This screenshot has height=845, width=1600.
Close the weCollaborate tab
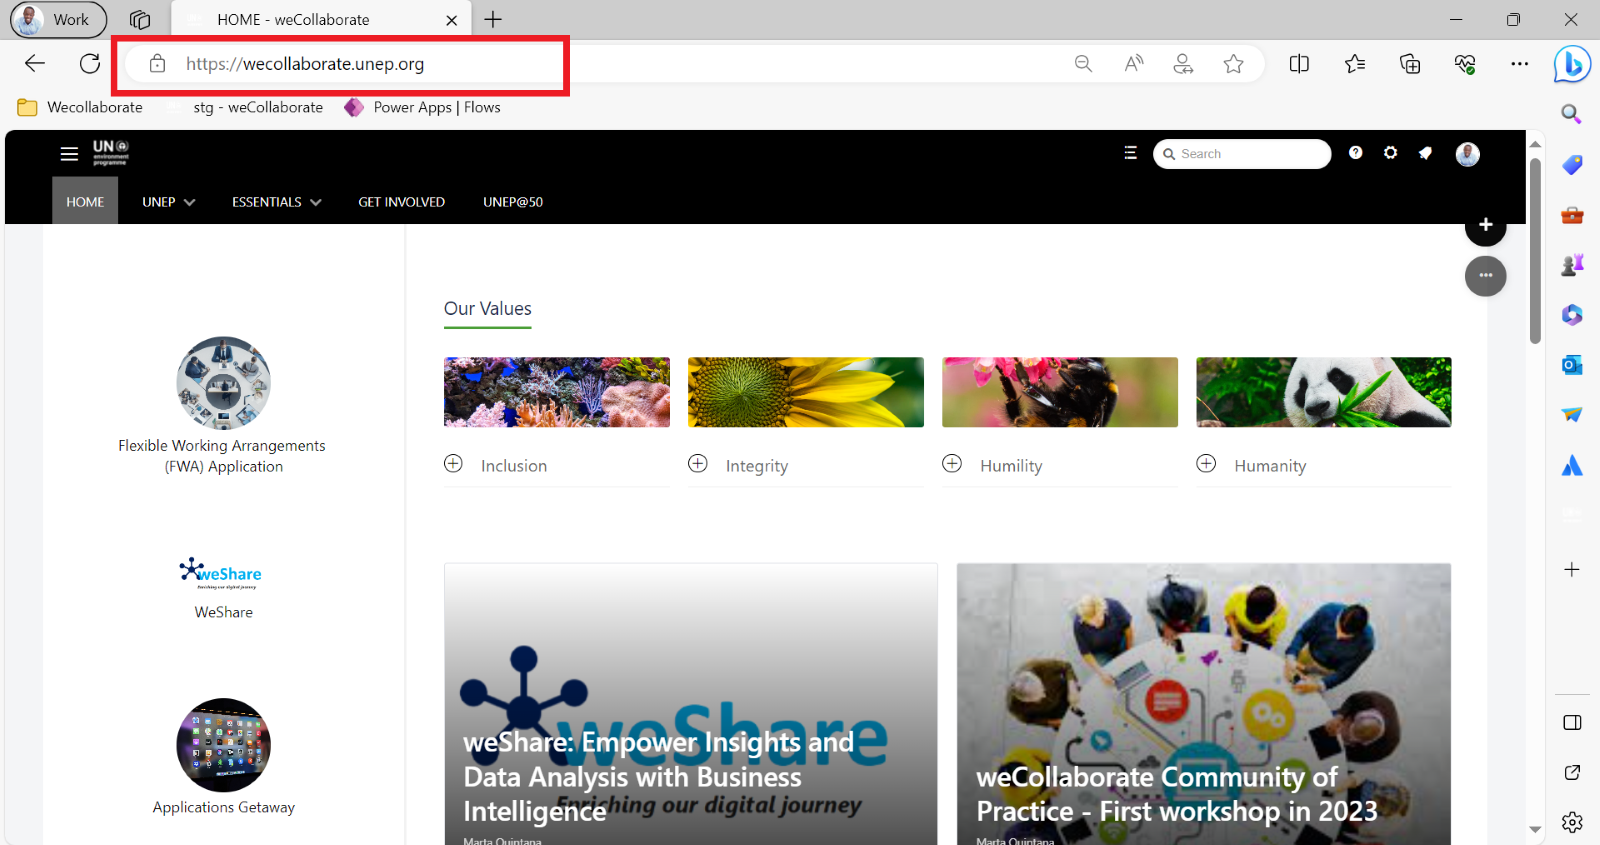(x=452, y=20)
